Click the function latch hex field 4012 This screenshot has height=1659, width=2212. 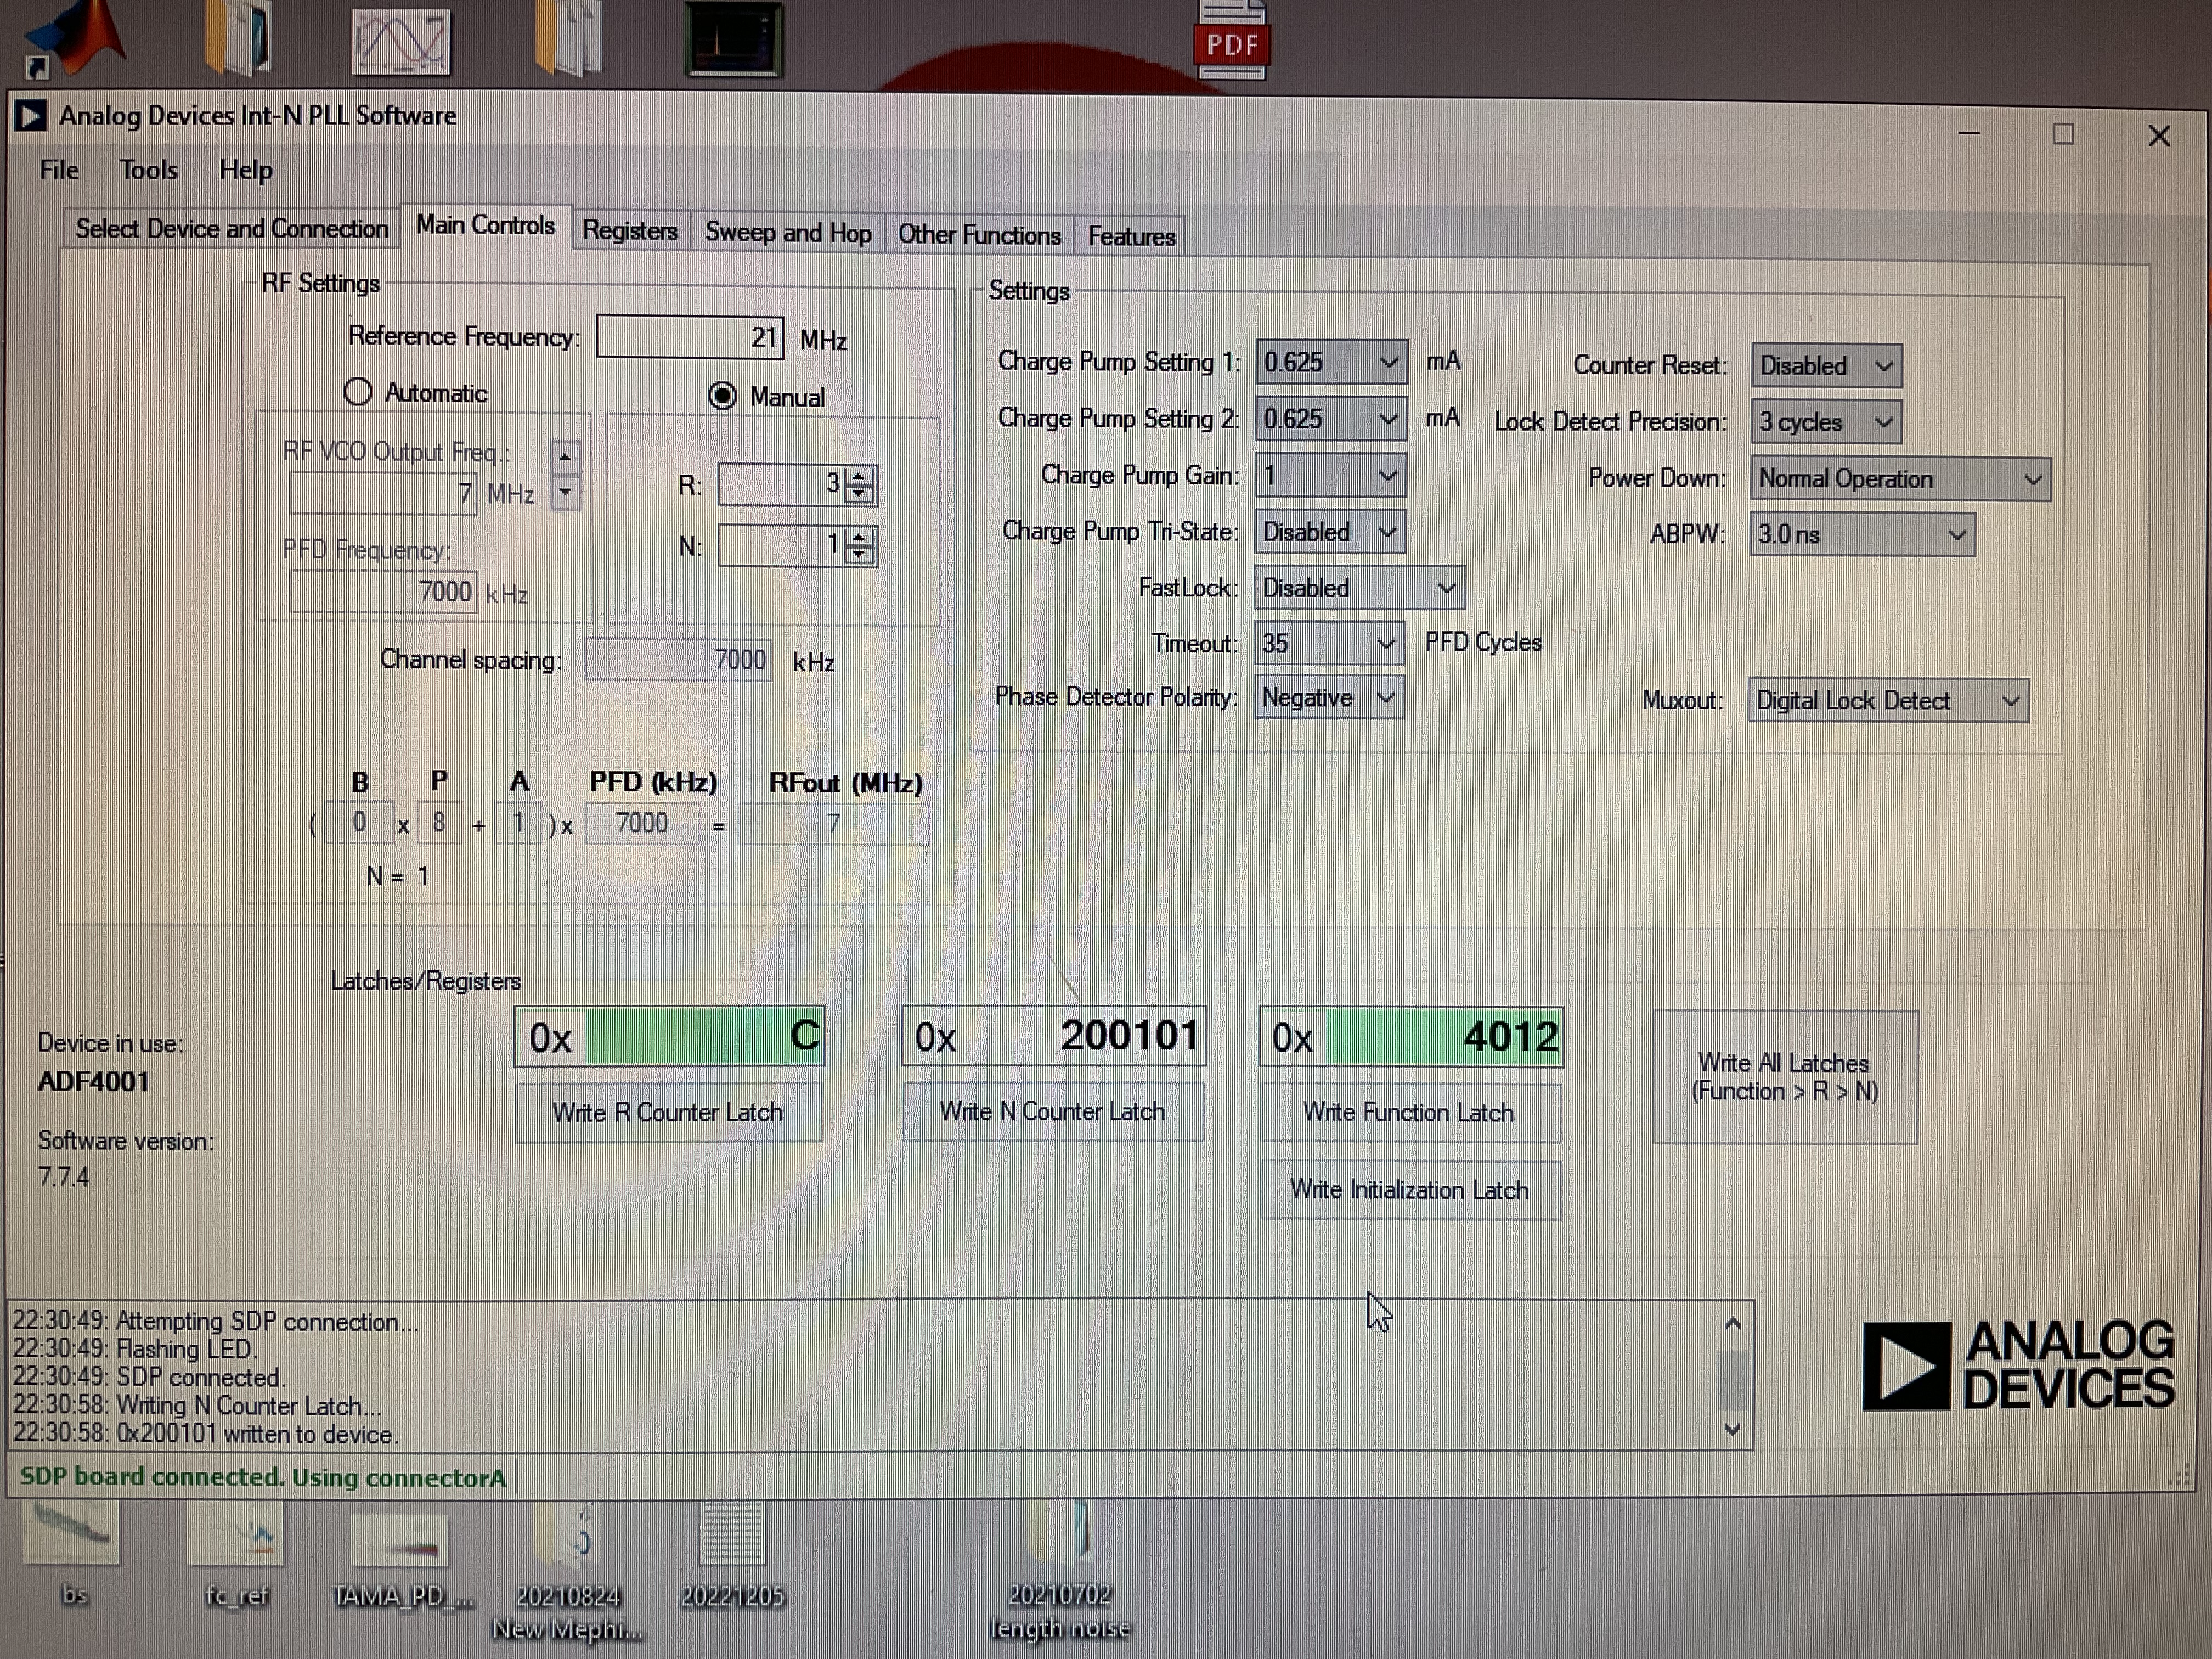coord(1411,1037)
